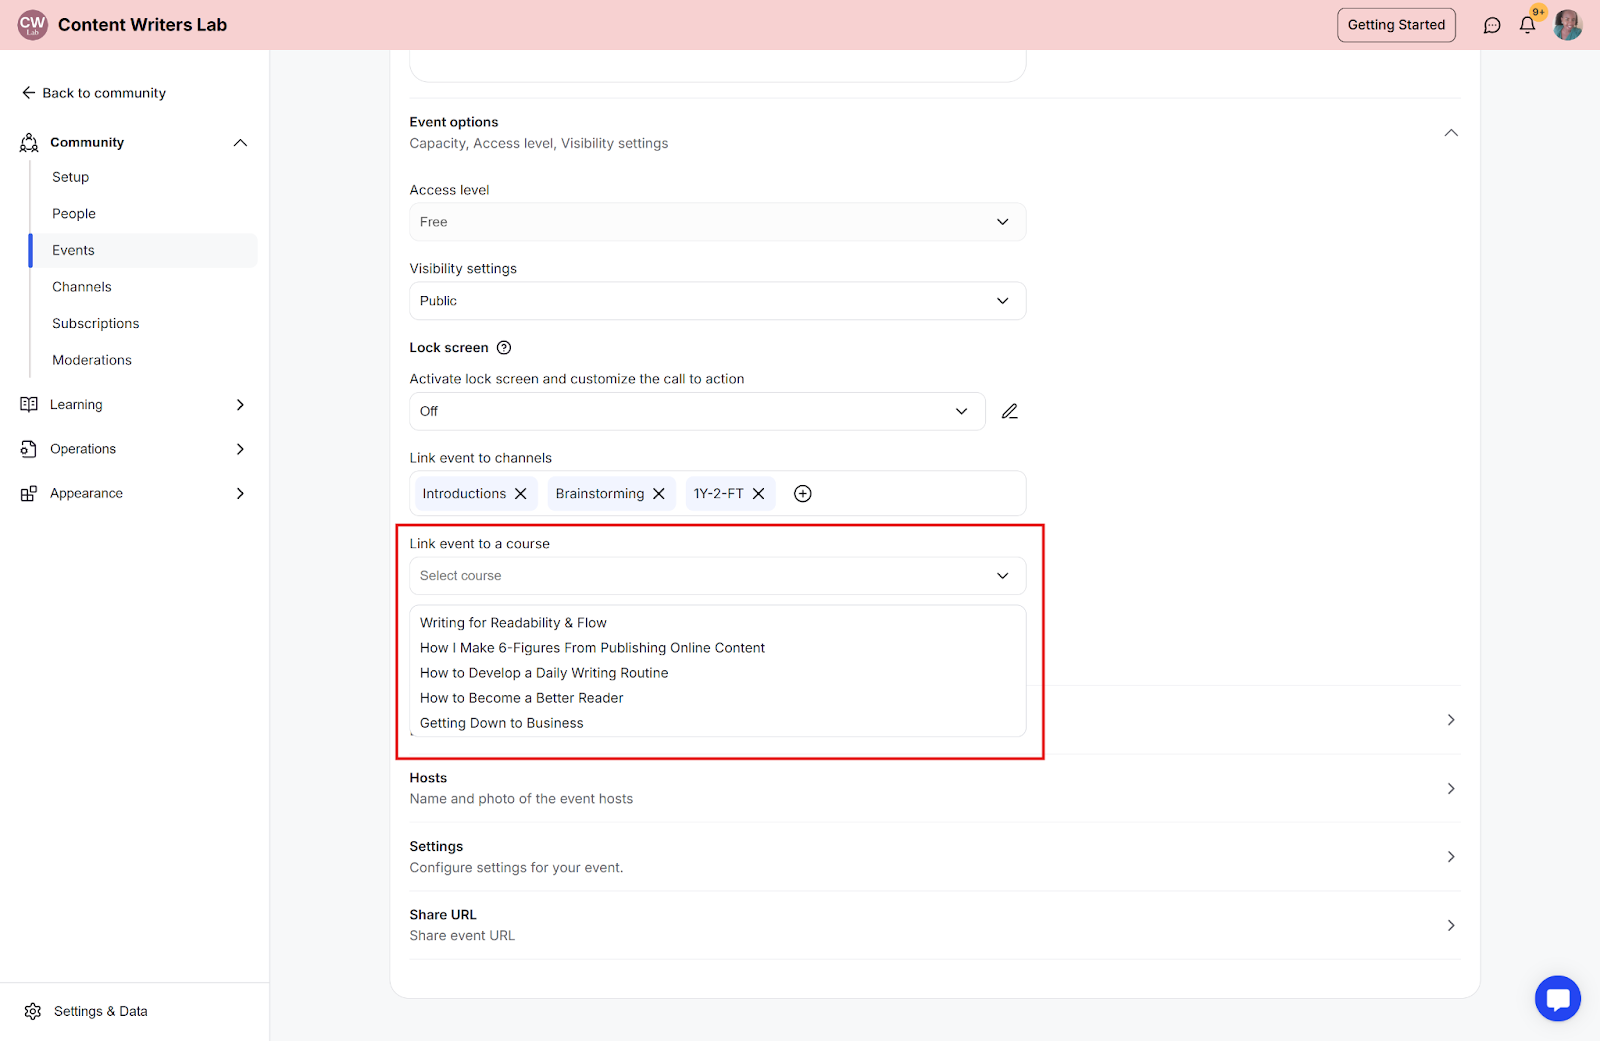This screenshot has width=1600, height=1041.
Task: Choose How to Become a Better Reader
Action: 521,698
